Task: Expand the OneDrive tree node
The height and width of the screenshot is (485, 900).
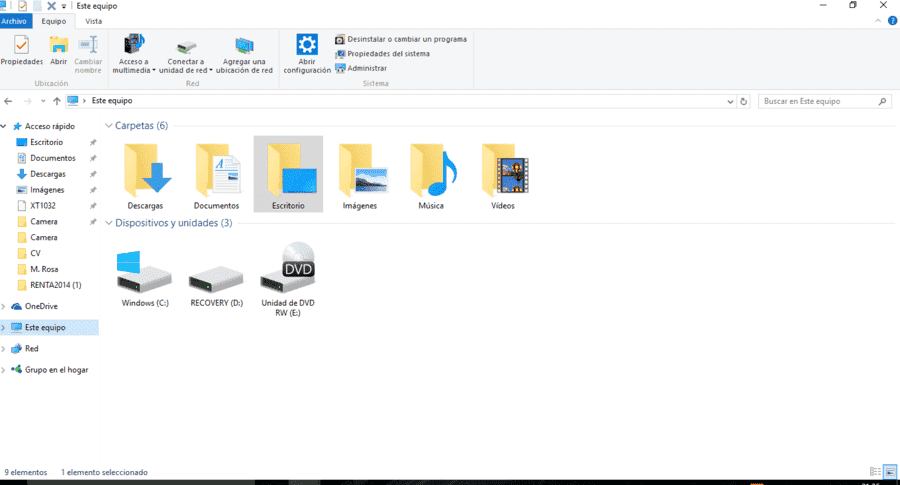Action: (x=3, y=306)
